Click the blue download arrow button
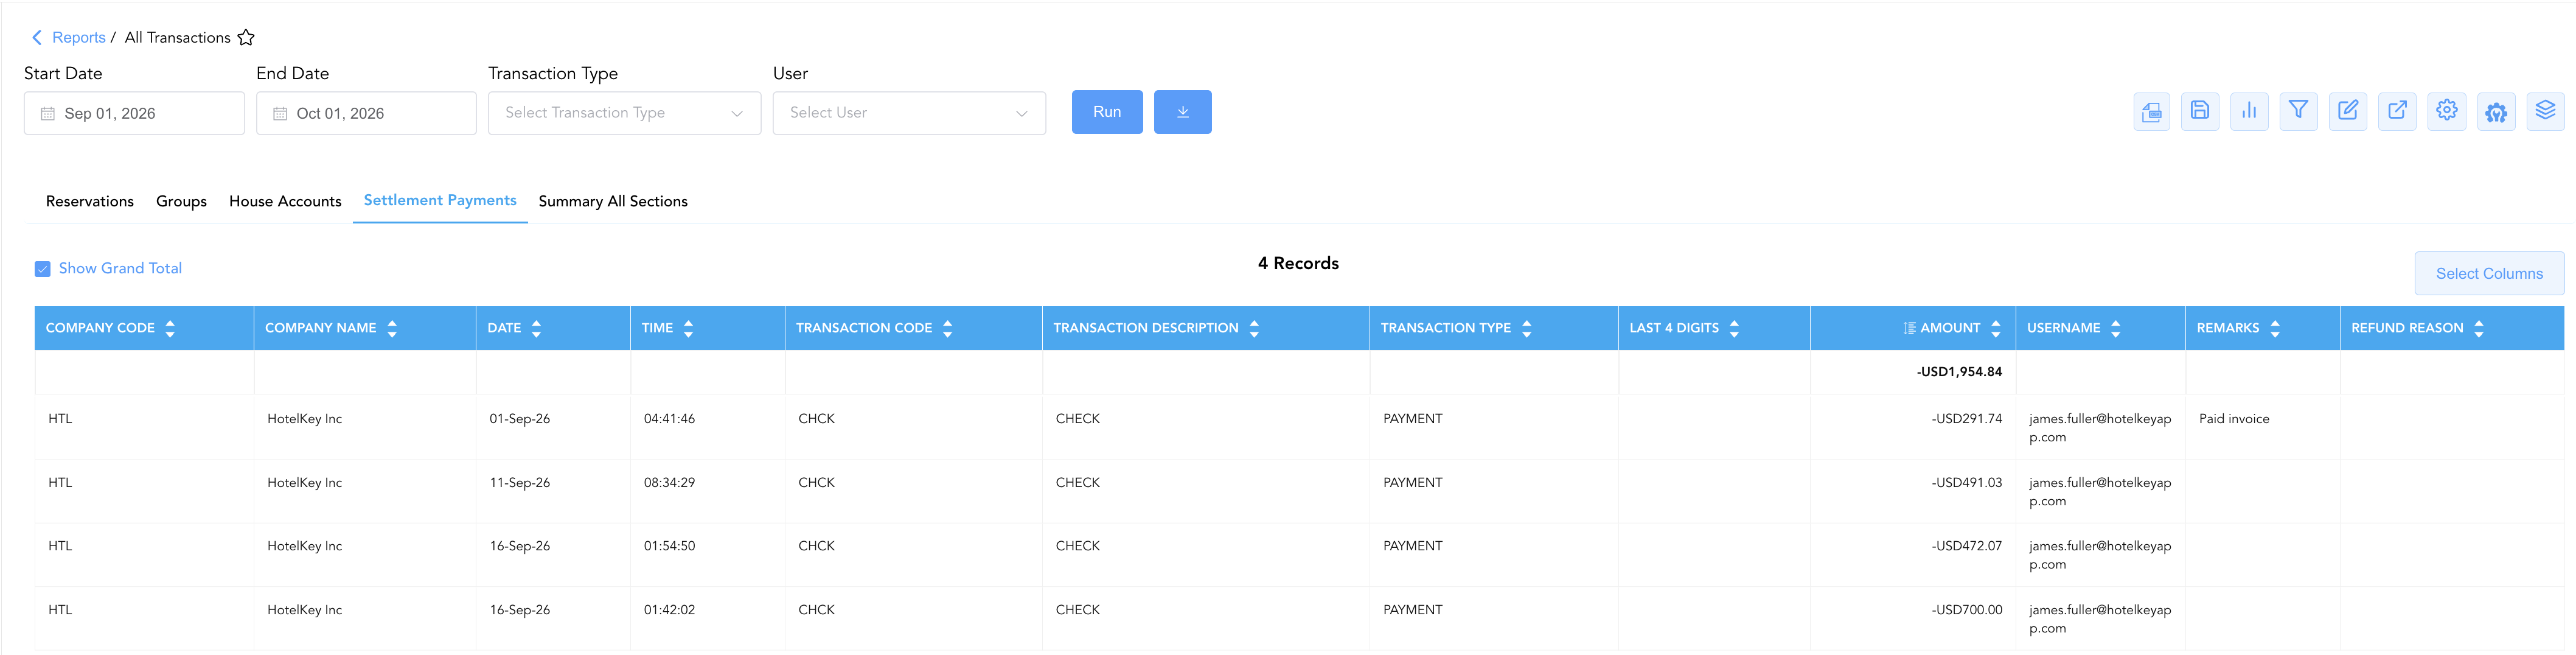Viewport: 2576px width, 655px height. [x=1182, y=112]
